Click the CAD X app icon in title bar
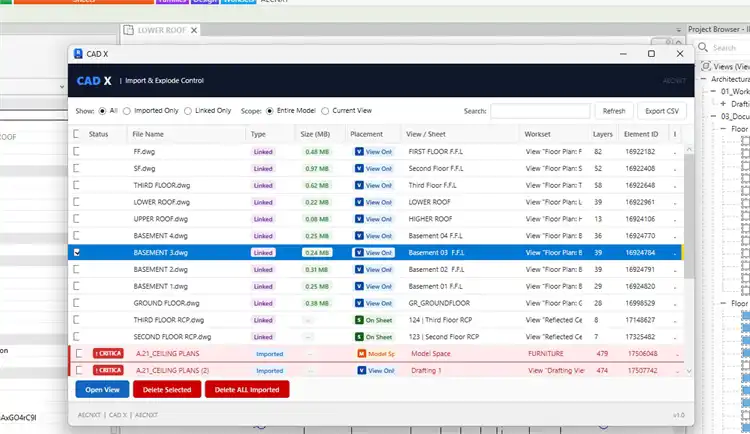750x434 pixels. click(x=78, y=54)
